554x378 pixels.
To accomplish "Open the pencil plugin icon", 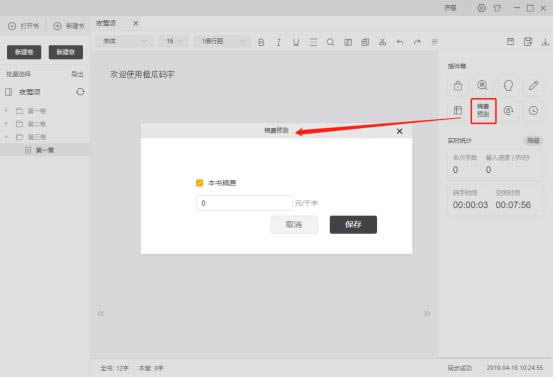I will [x=534, y=85].
